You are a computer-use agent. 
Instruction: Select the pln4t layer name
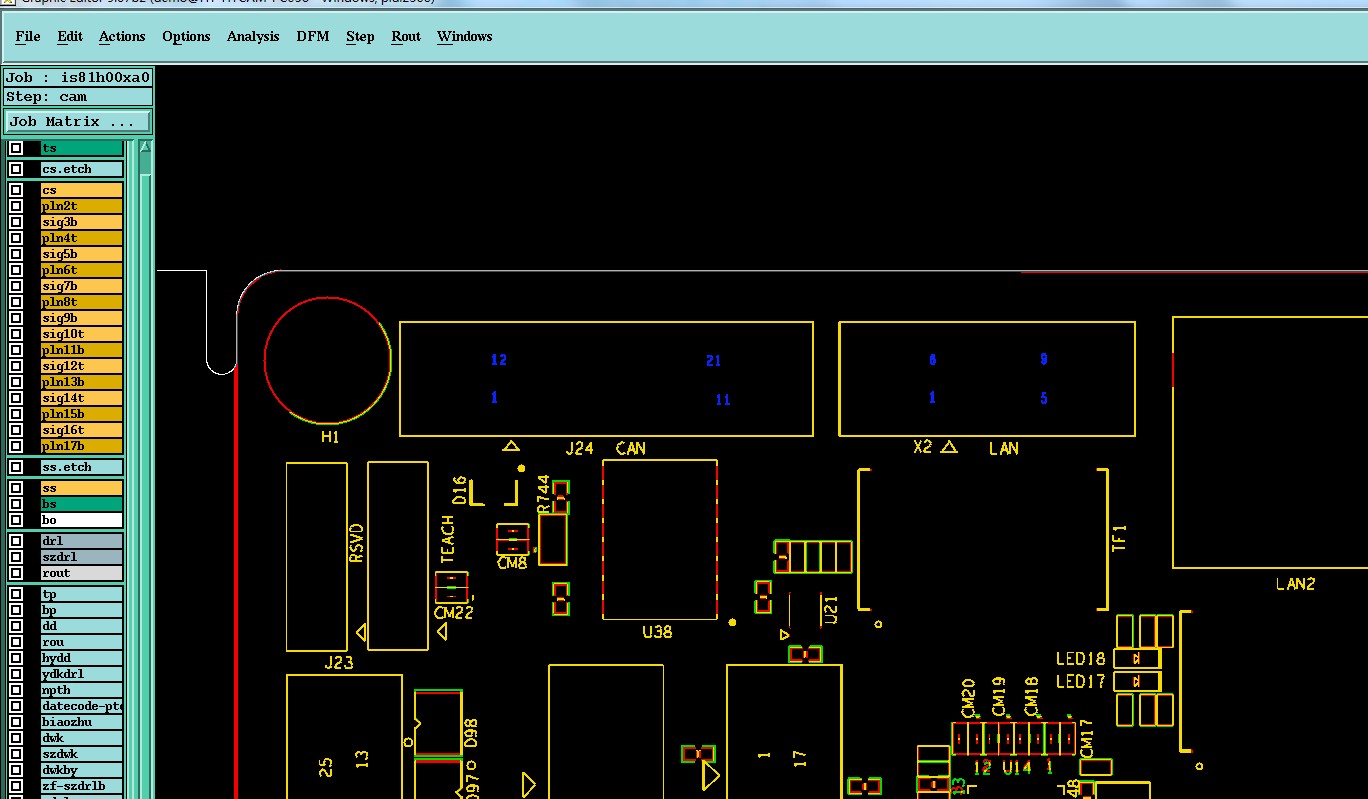pyautogui.click(x=82, y=238)
